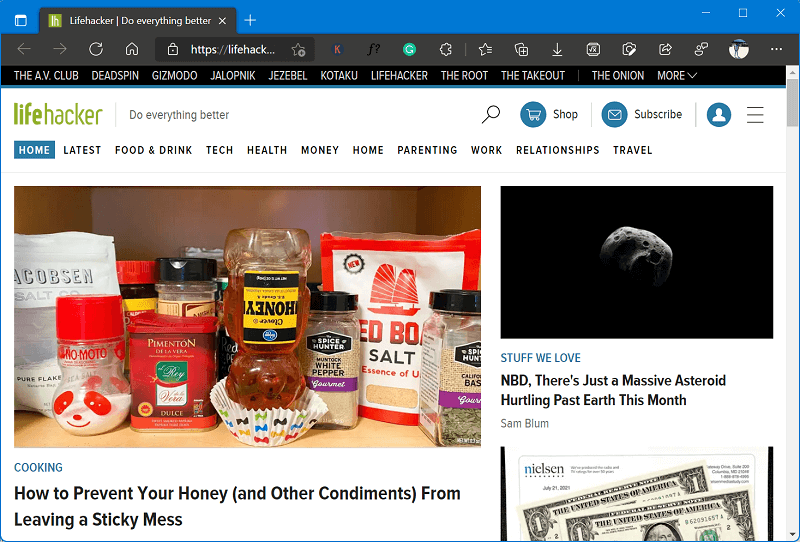The image size is (800, 542).
Task: Open the Collections icon
Action: pos(521,49)
